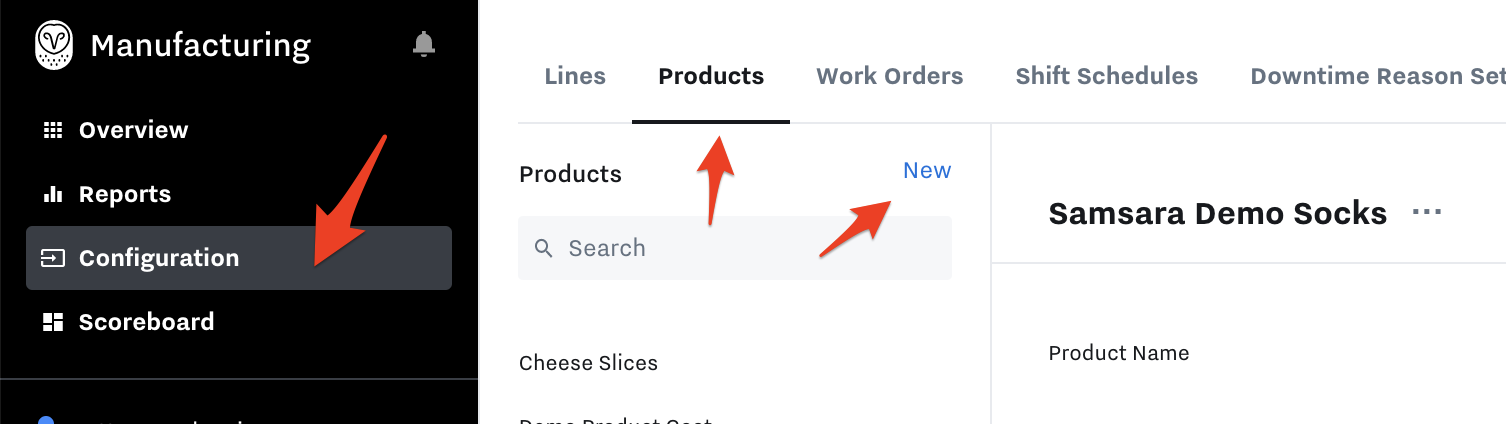Open the Downtime Reason Sets tab
The height and width of the screenshot is (424, 1506).
pyautogui.click(x=1378, y=76)
